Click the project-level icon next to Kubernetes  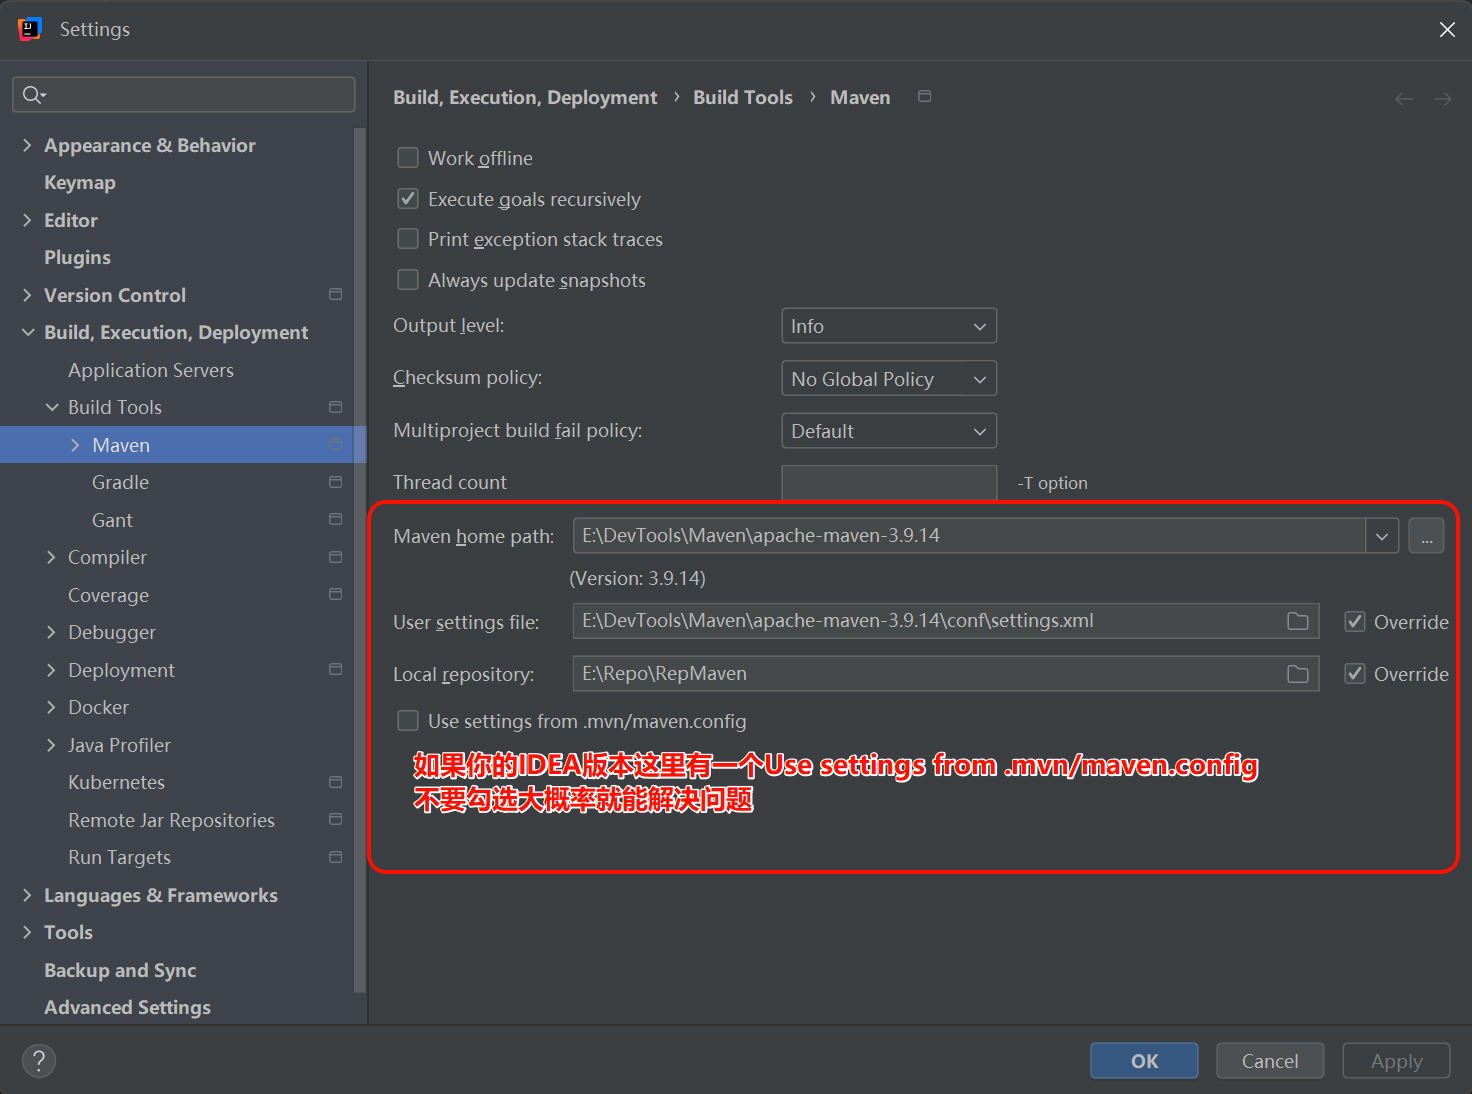pyautogui.click(x=336, y=782)
